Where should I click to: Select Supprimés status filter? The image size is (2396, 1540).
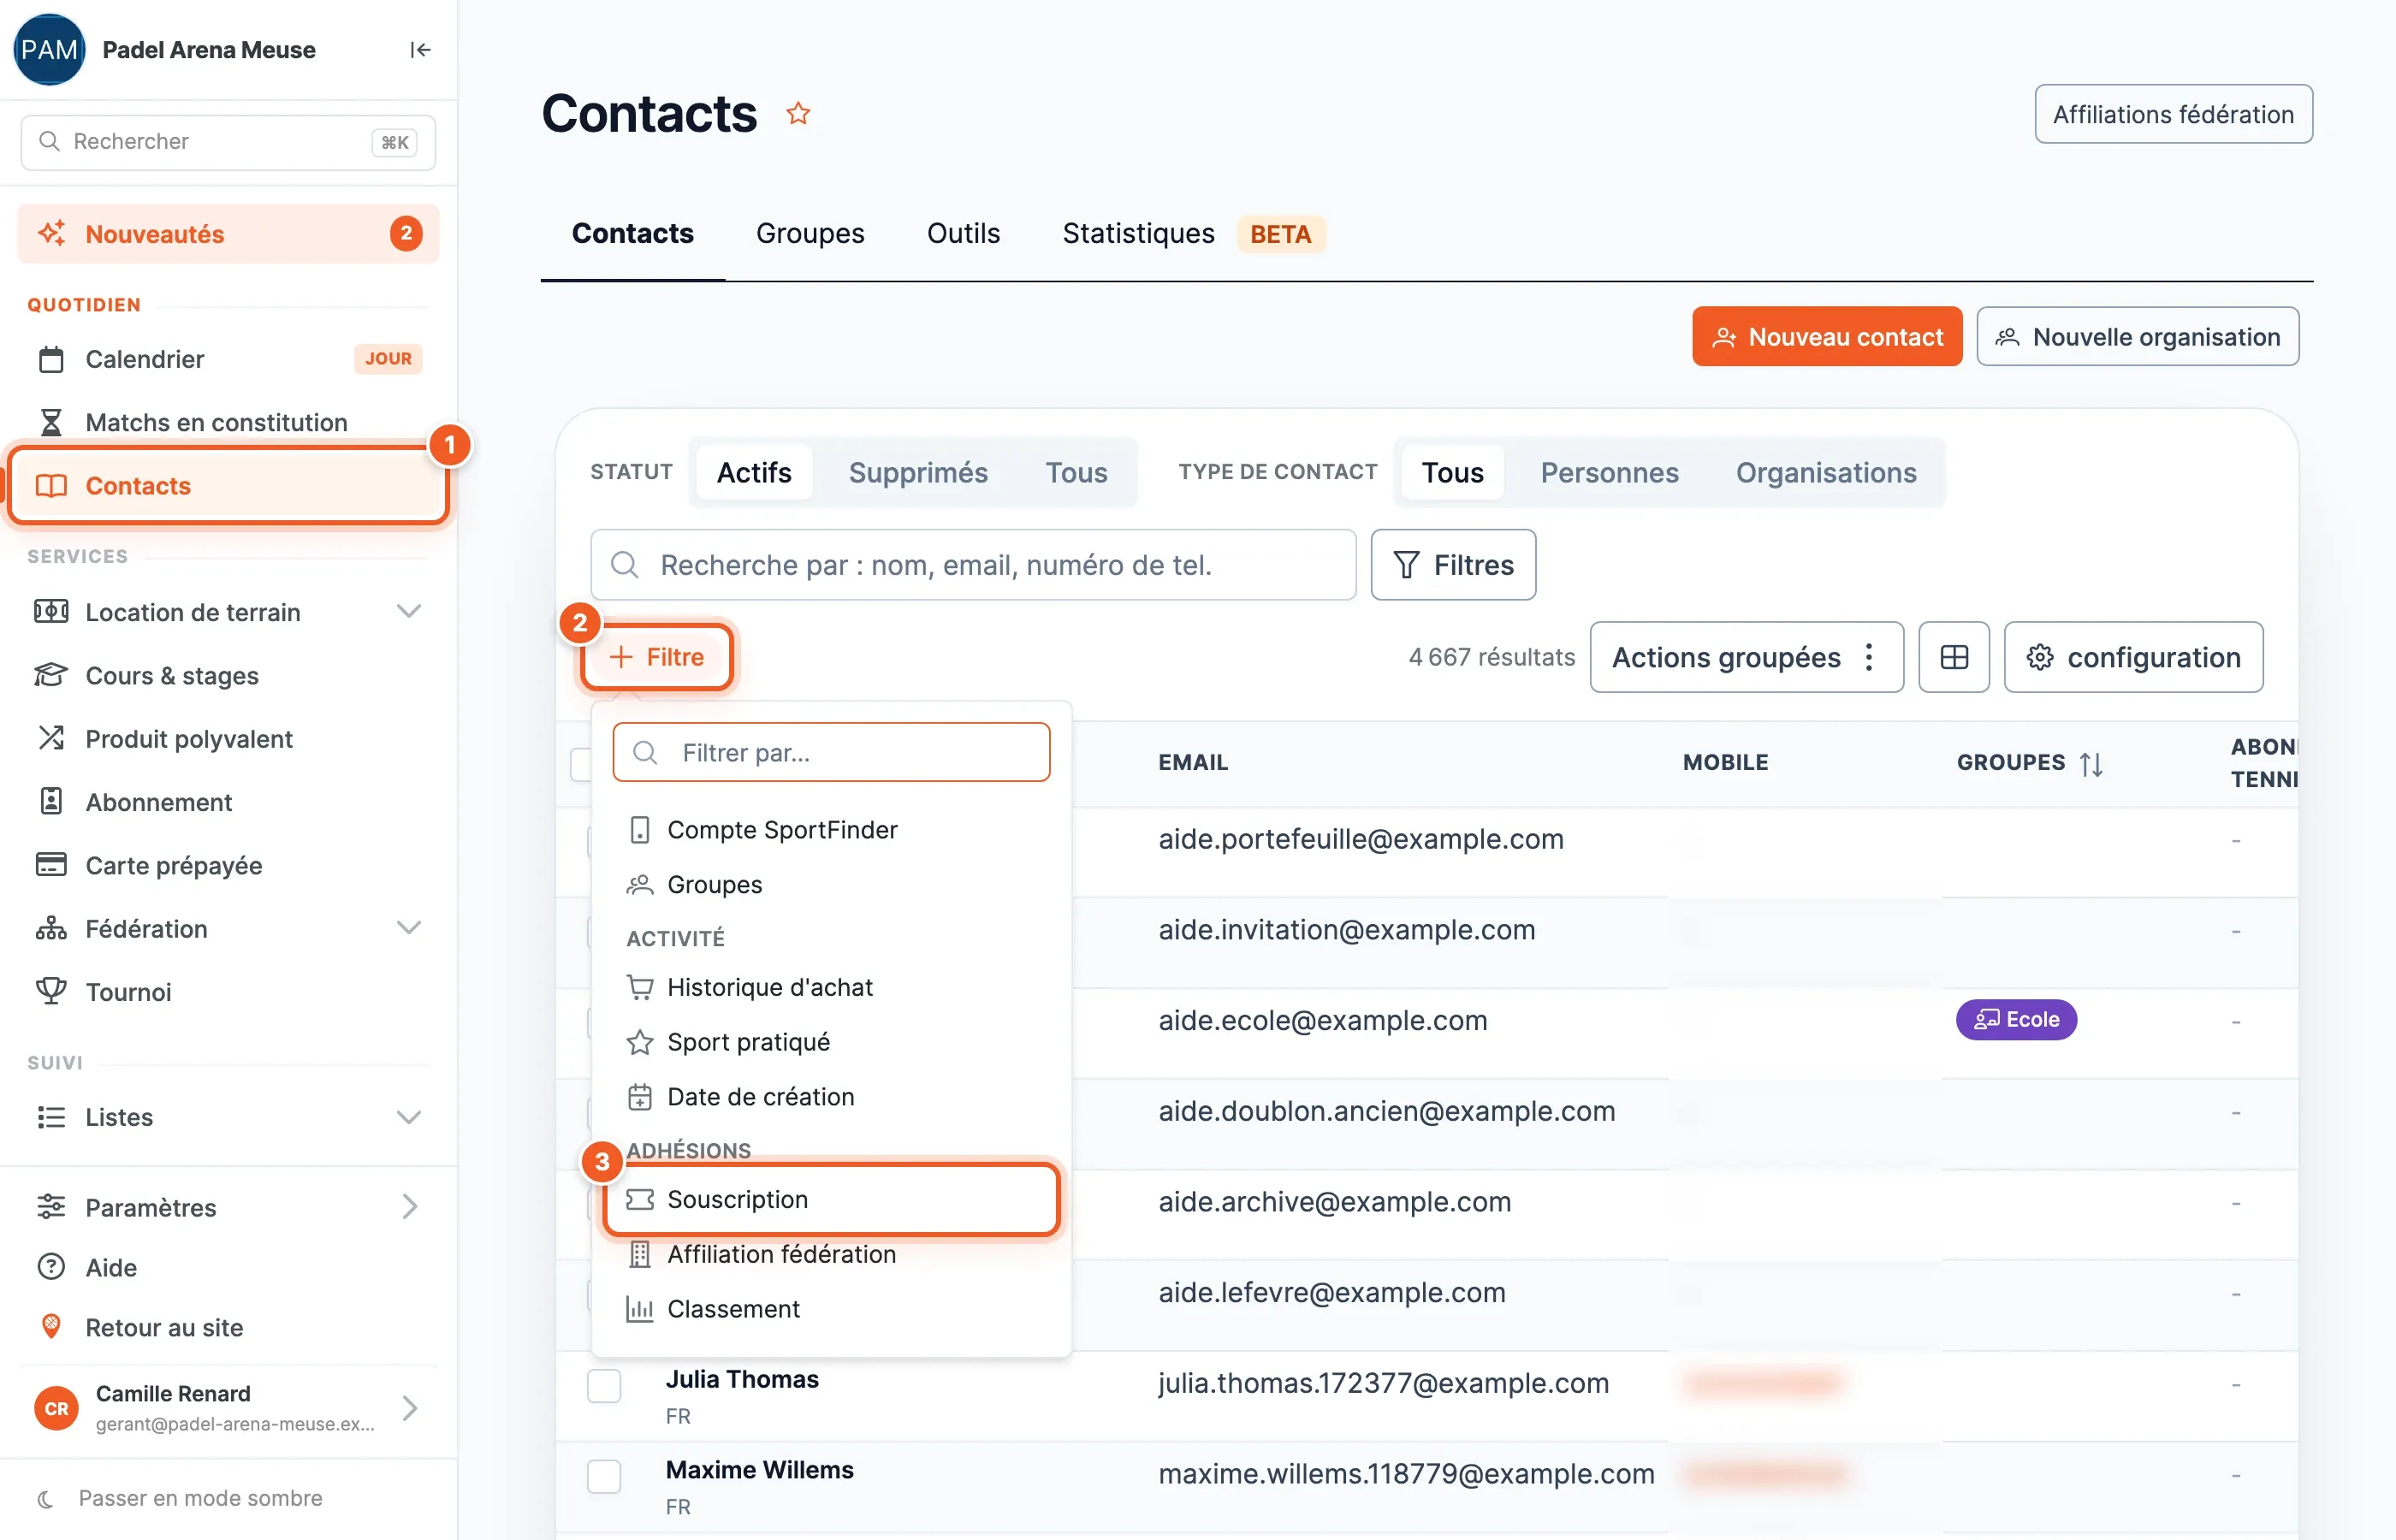[918, 472]
